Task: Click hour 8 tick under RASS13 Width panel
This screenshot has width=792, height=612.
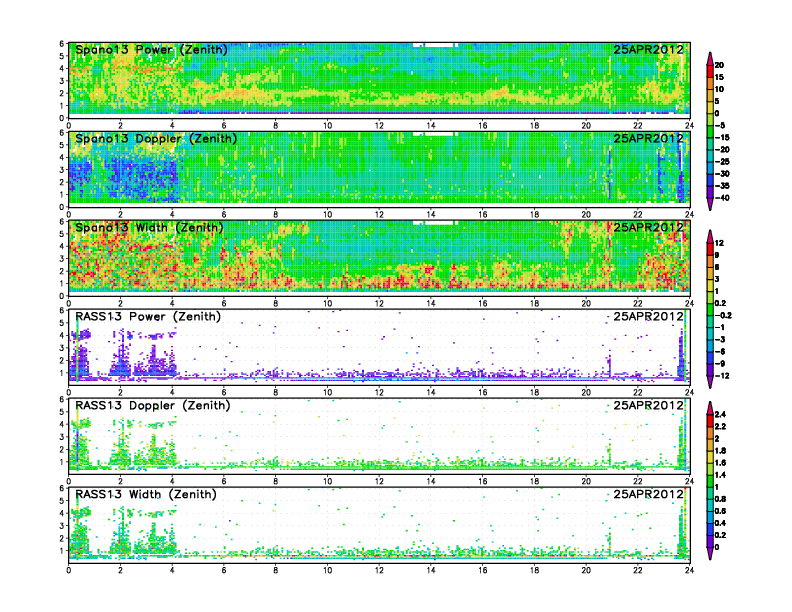Action: point(276,570)
